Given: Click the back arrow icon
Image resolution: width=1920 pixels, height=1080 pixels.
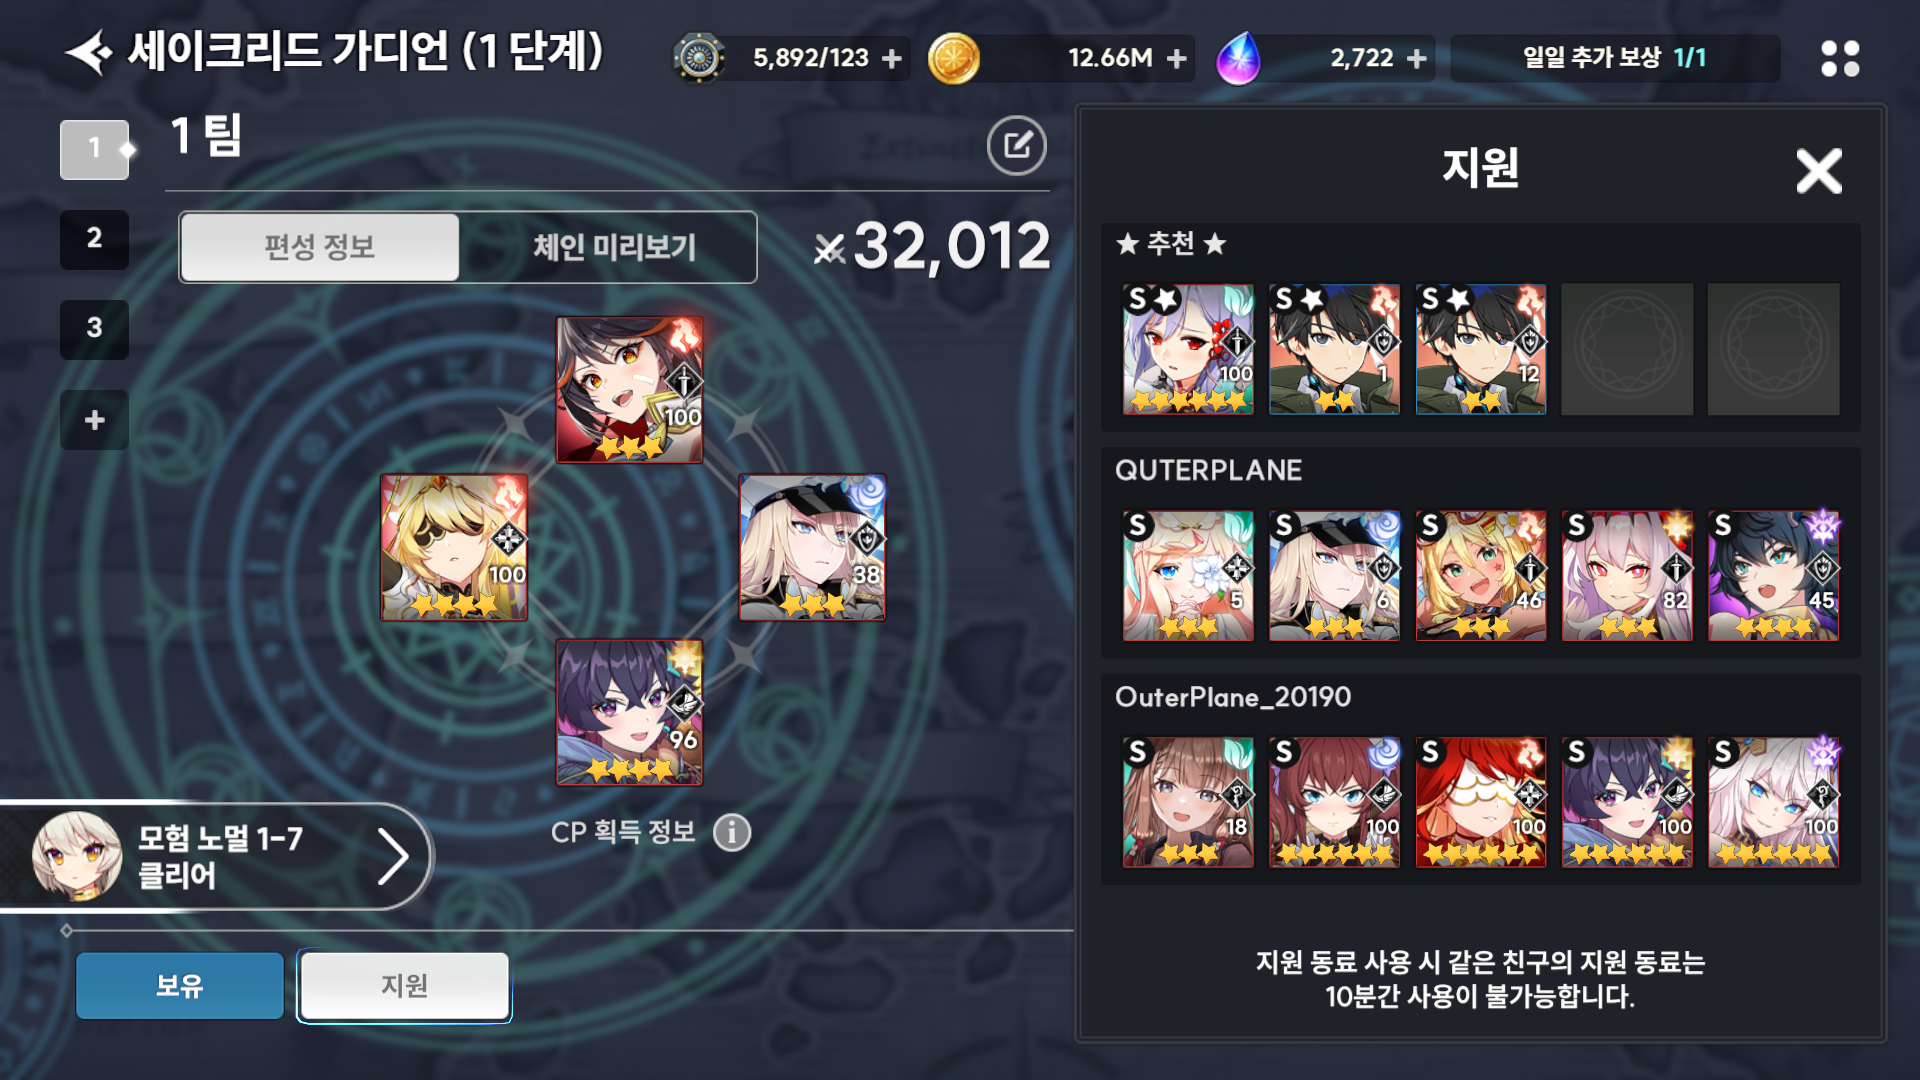Looking at the screenshot, I should point(88,52).
